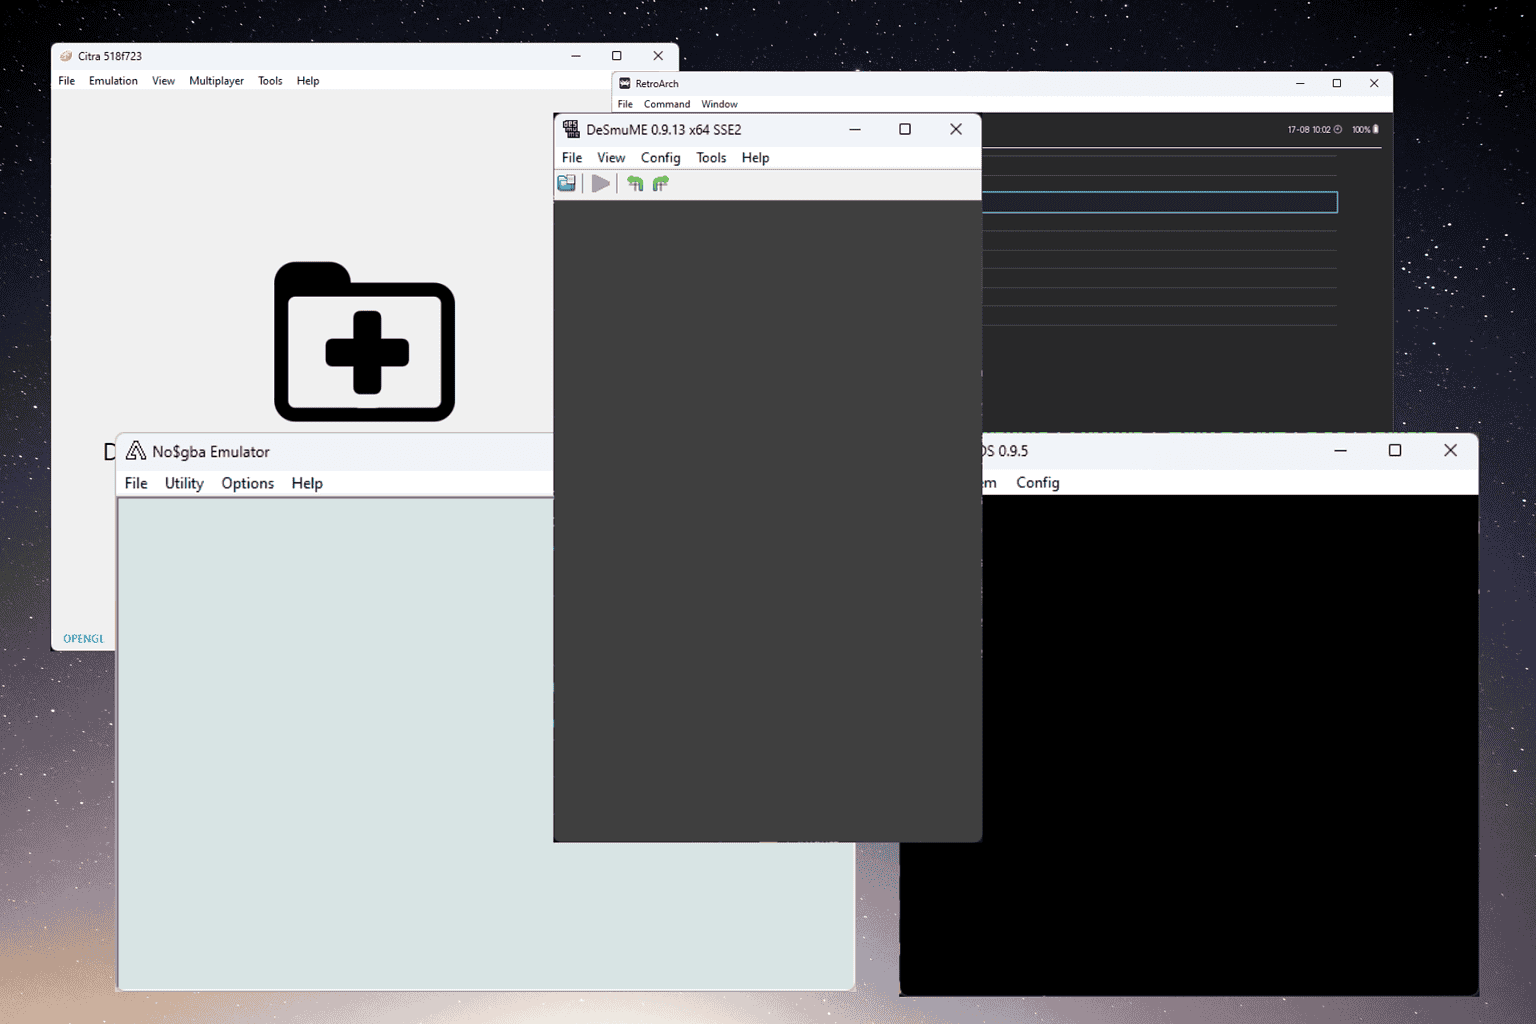Open the View menu in Citra
Screen dimensions: 1536x1024
(163, 81)
